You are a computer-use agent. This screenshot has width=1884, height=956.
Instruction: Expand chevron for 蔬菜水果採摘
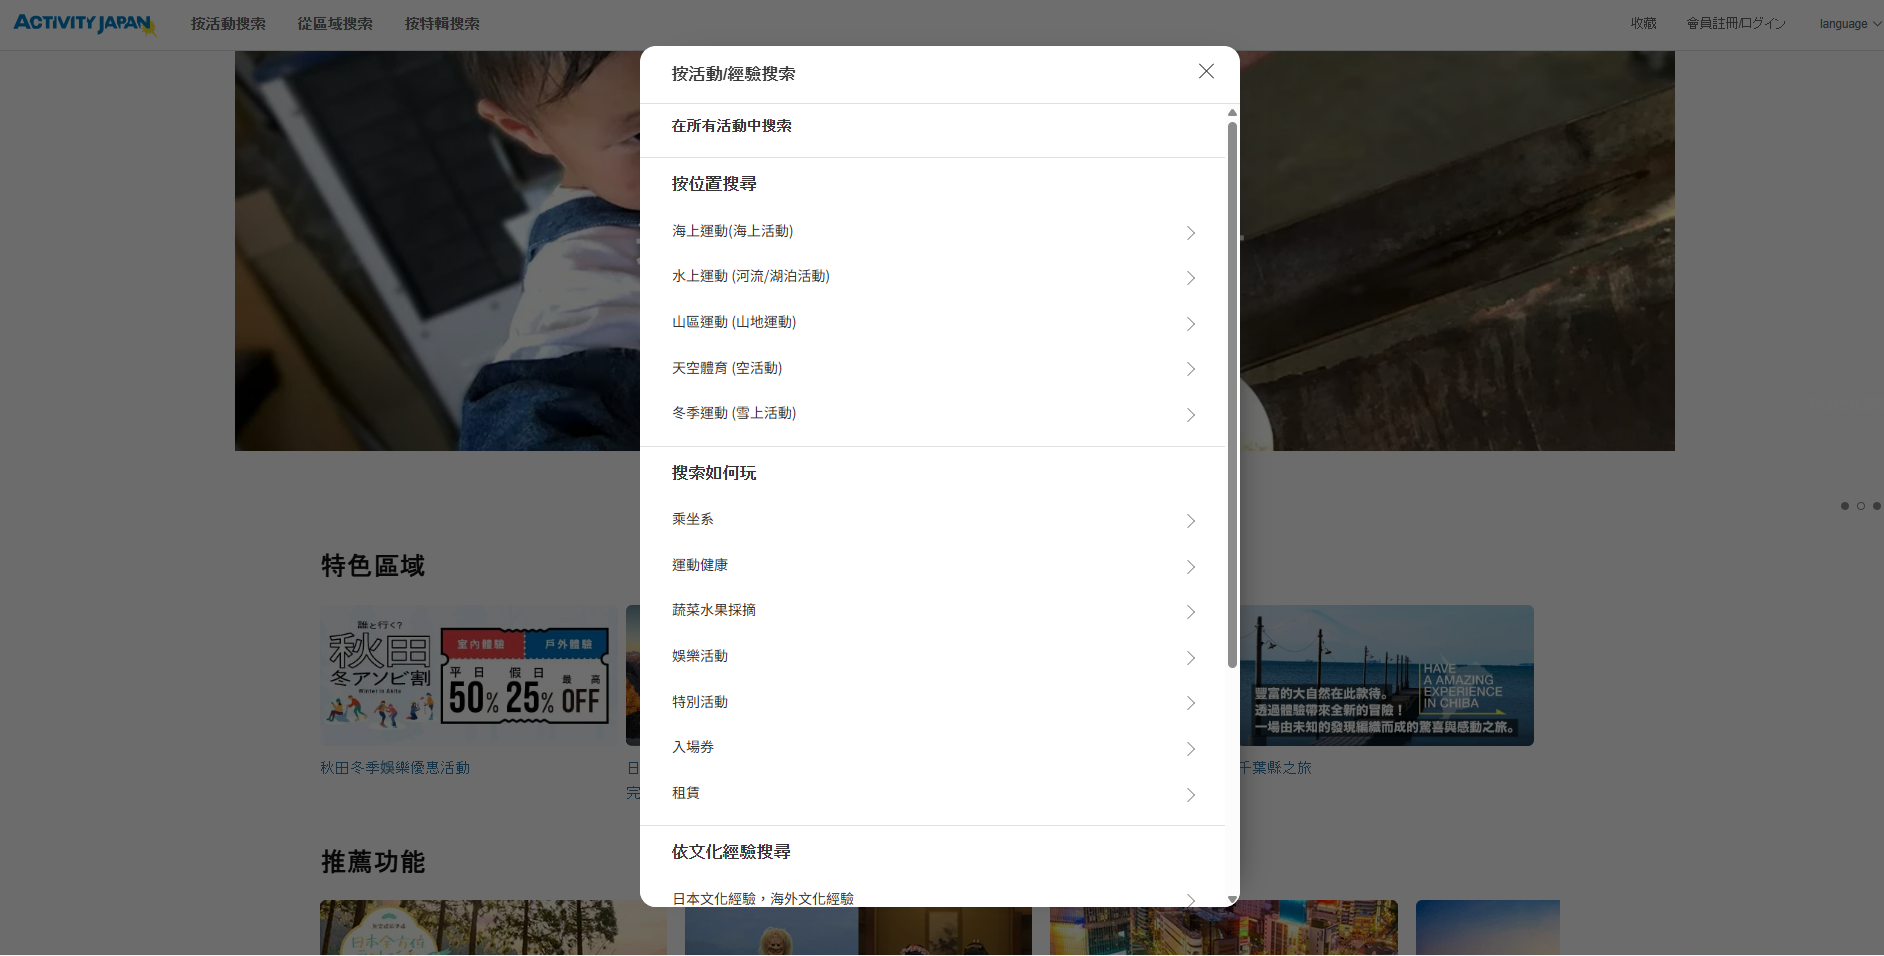coord(1191,612)
